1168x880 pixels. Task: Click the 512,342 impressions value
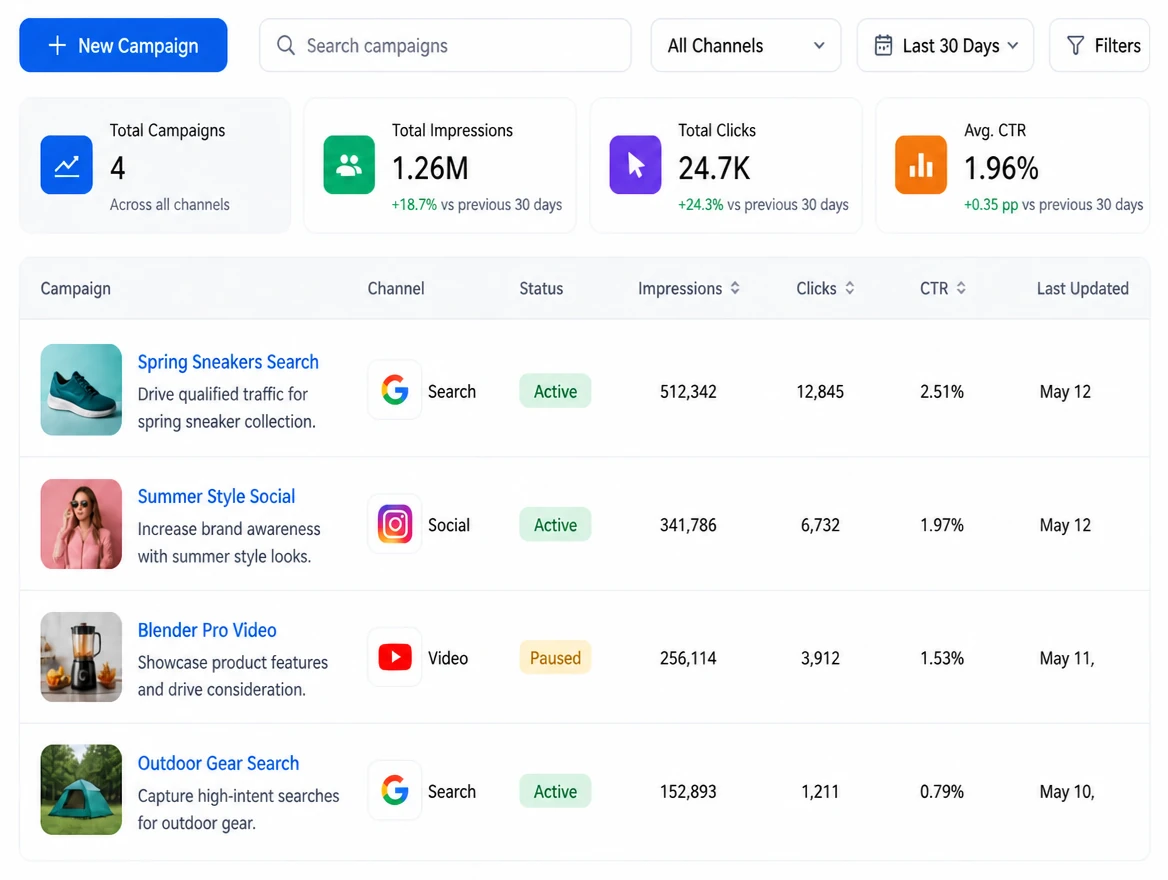688,392
